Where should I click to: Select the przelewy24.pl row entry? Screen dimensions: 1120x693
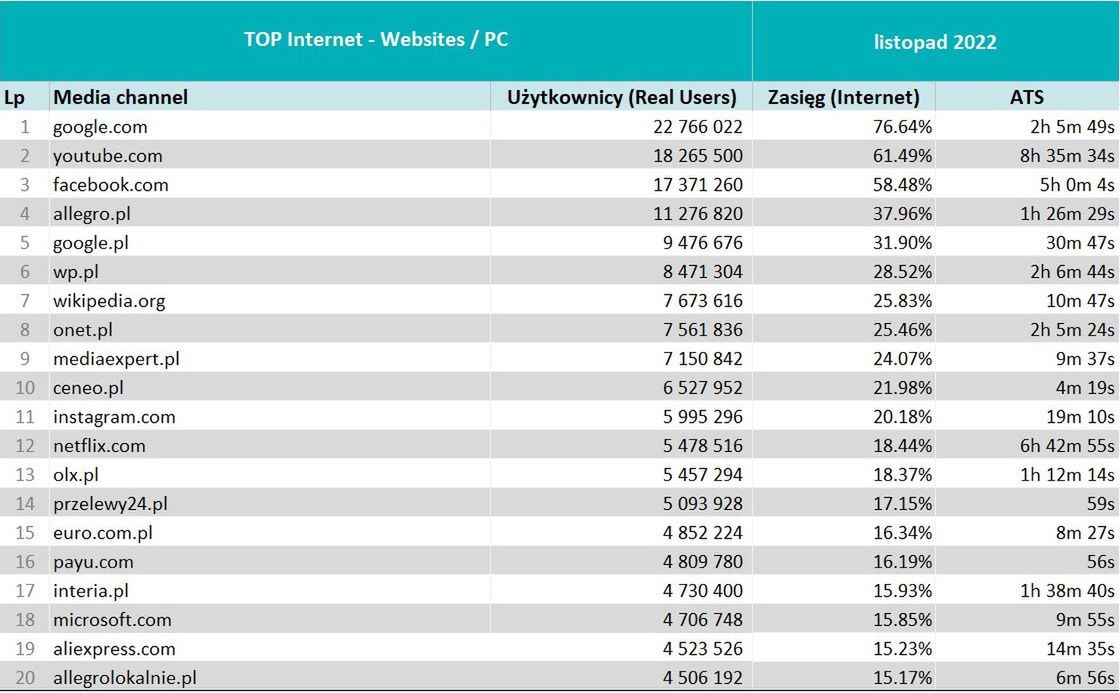tap(110, 504)
